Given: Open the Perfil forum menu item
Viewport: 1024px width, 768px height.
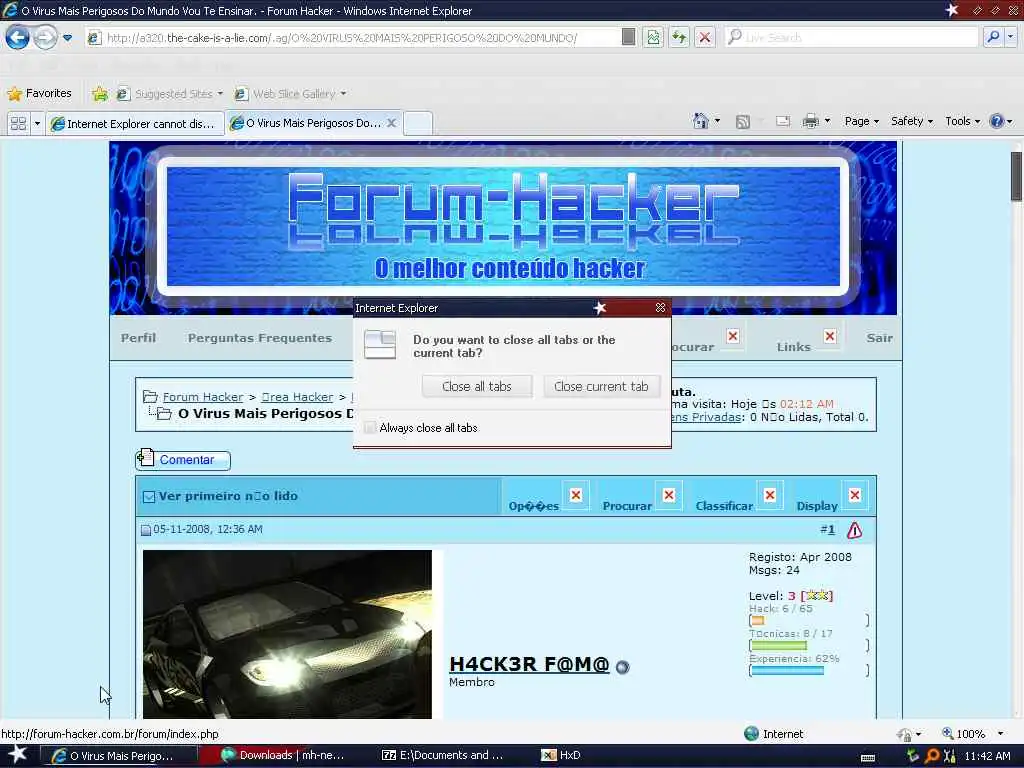Looking at the screenshot, I should [x=138, y=338].
